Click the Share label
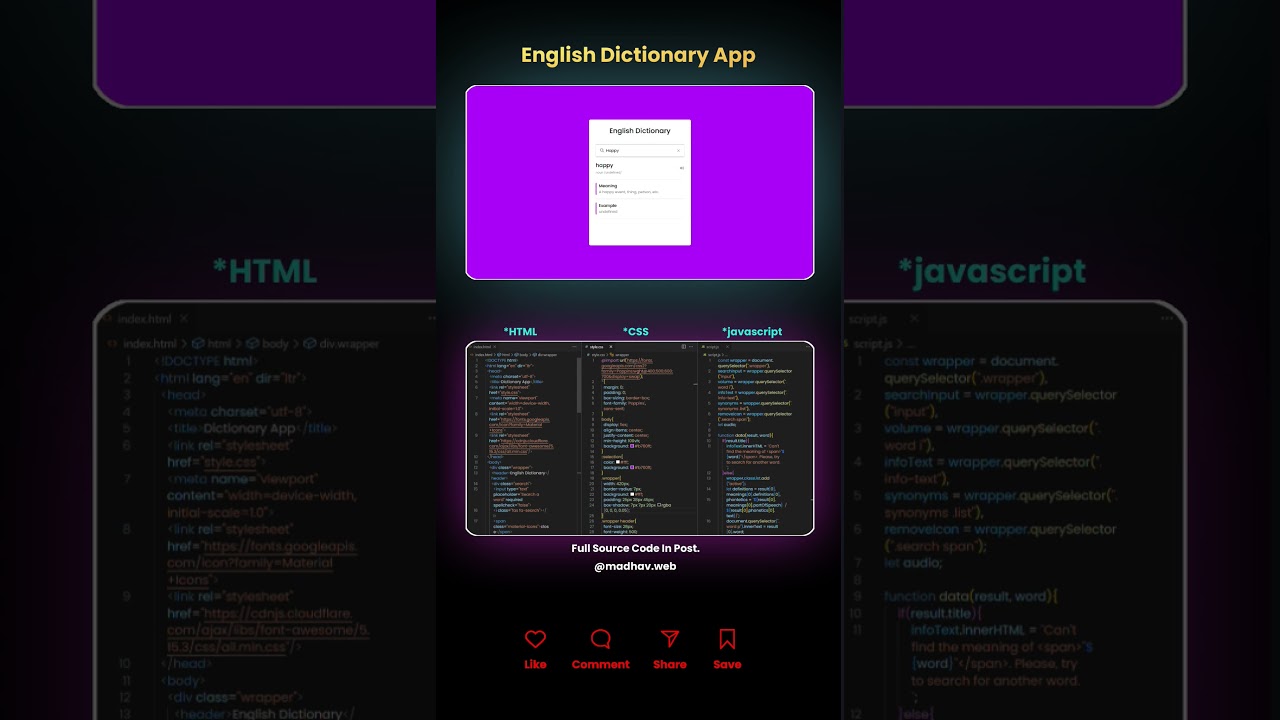Image resolution: width=1280 pixels, height=720 pixels. [670, 664]
